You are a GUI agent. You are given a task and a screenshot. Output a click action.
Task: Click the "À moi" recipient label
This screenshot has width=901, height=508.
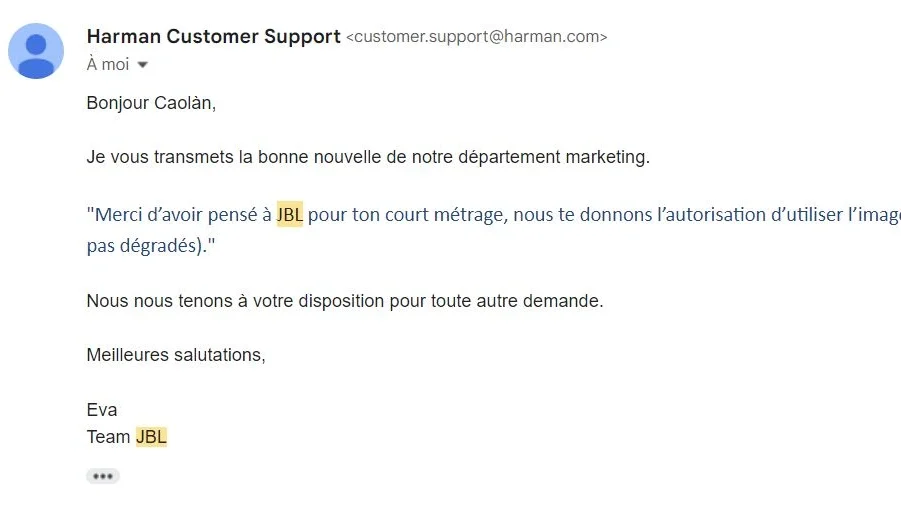coord(108,64)
